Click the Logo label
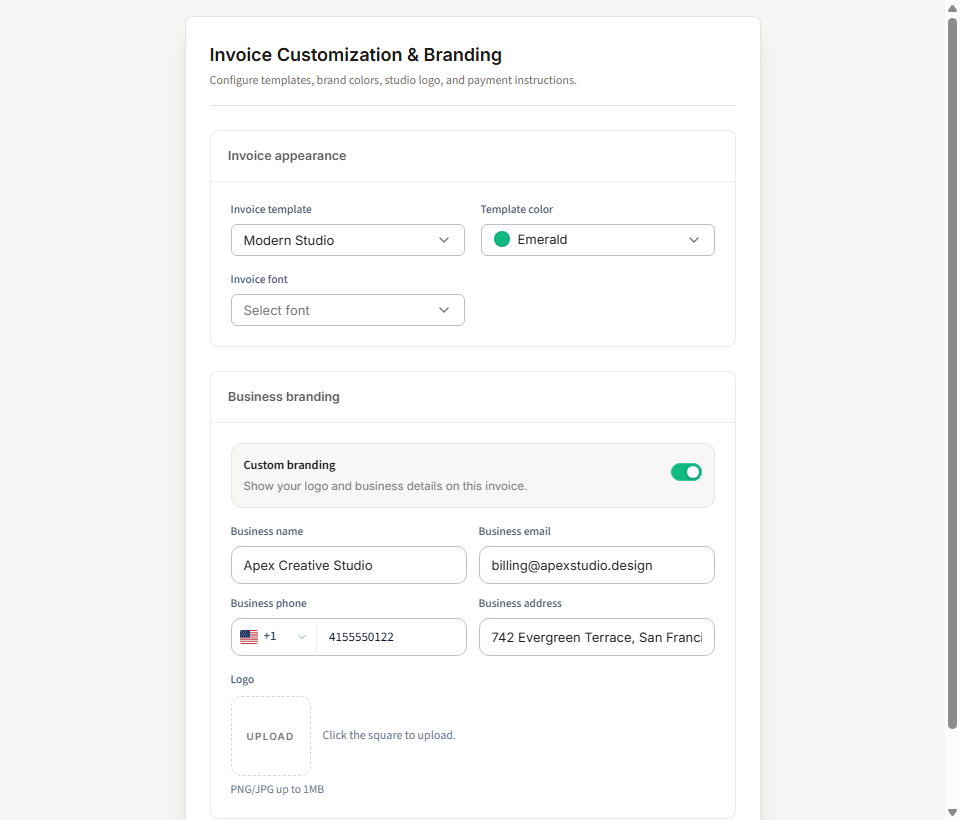Image resolution: width=960 pixels, height=820 pixels. click(242, 679)
